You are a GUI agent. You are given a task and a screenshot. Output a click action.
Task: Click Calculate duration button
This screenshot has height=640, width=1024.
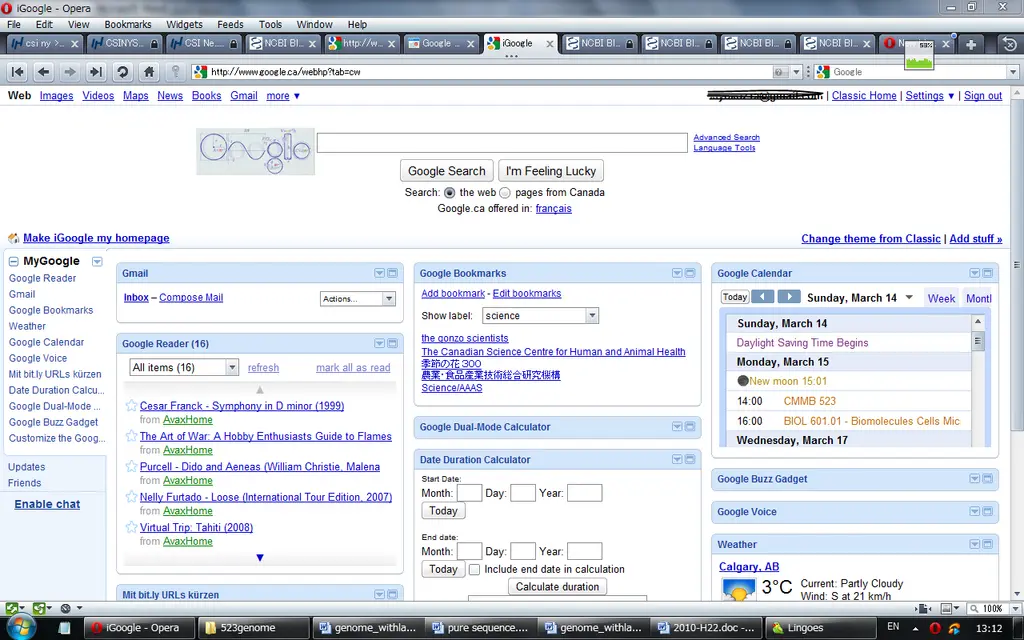pyautogui.click(x=557, y=586)
